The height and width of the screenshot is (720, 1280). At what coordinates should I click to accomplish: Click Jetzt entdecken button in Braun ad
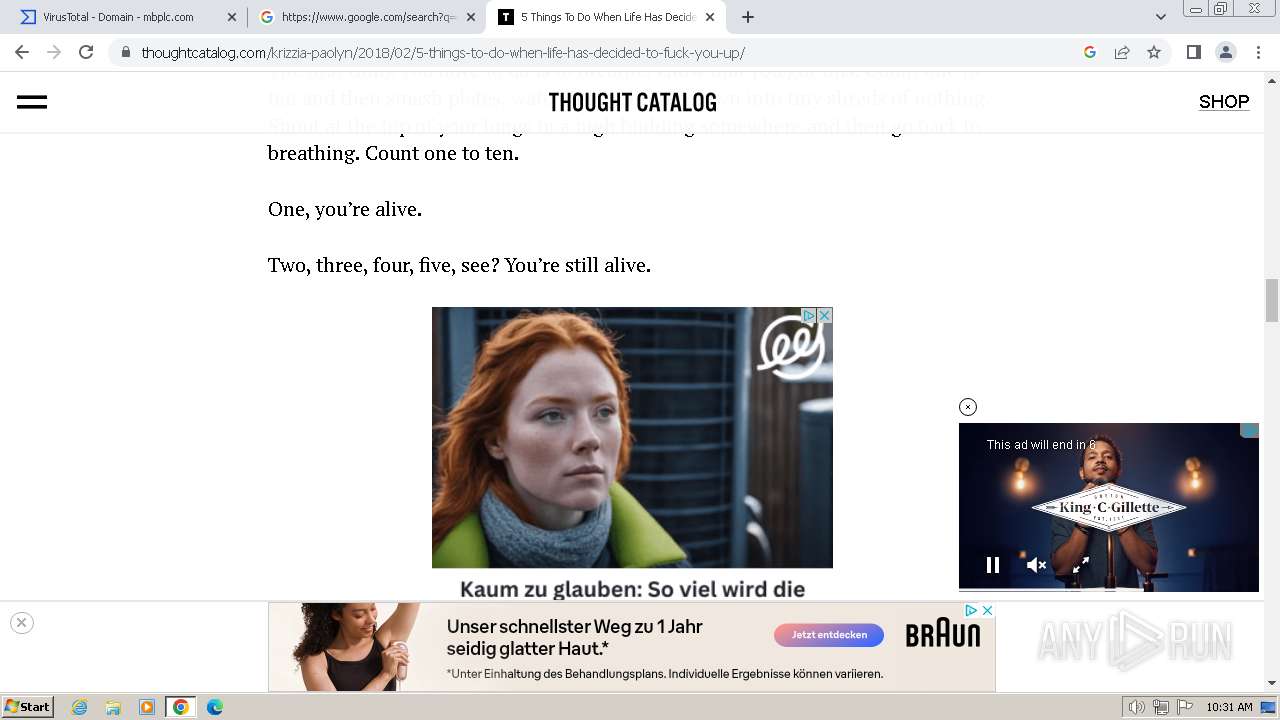pos(829,635)
